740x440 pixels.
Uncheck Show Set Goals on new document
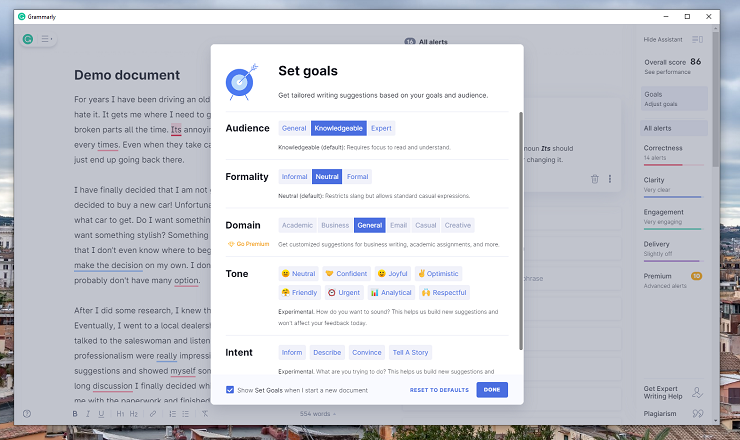[230, 390]
